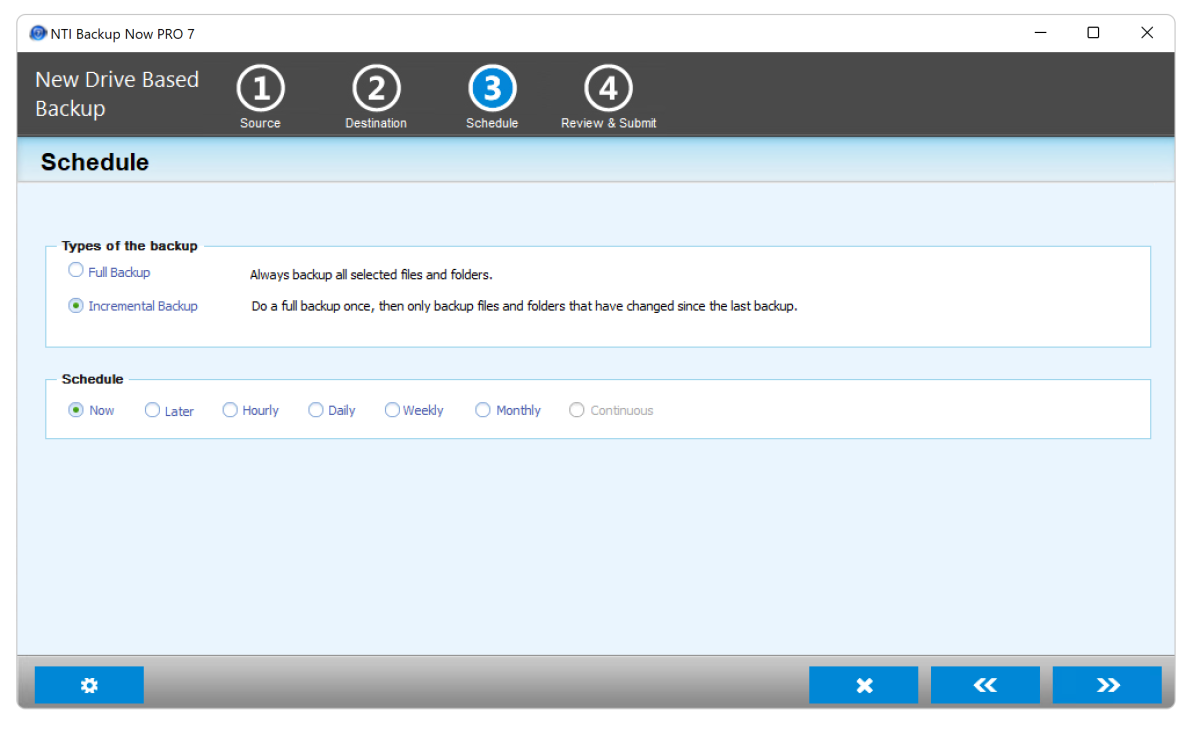
Task: Go back using the double-left arrow button
Action: pyautogui.click(x=985, y=685)
